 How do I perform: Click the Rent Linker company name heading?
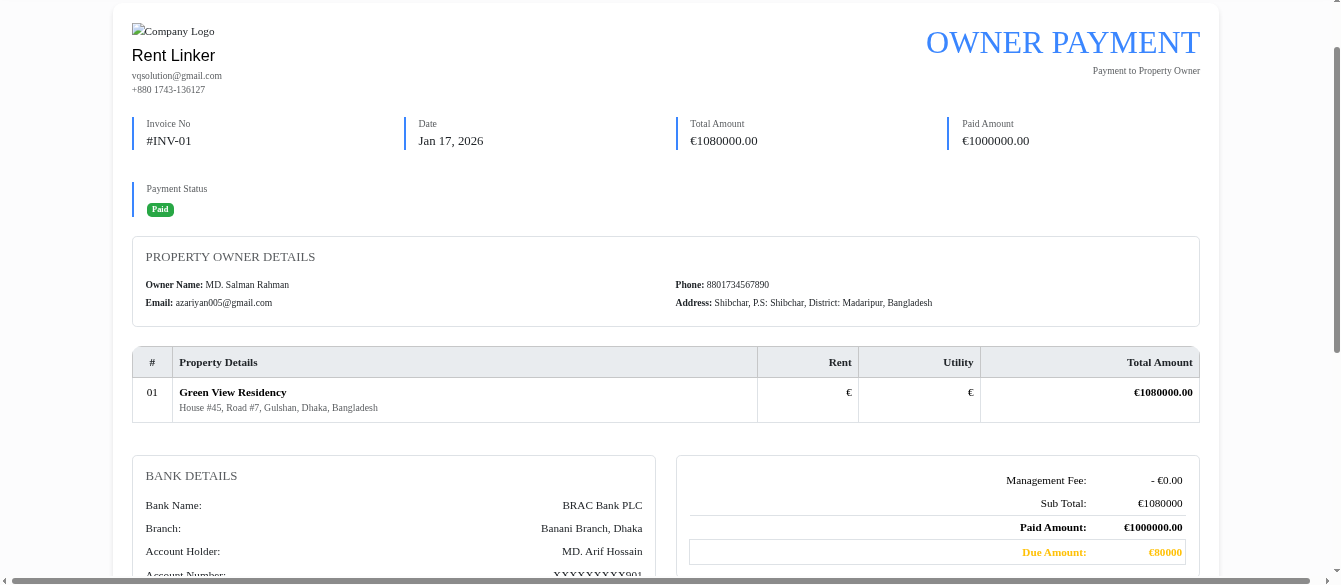click(173, 55)
